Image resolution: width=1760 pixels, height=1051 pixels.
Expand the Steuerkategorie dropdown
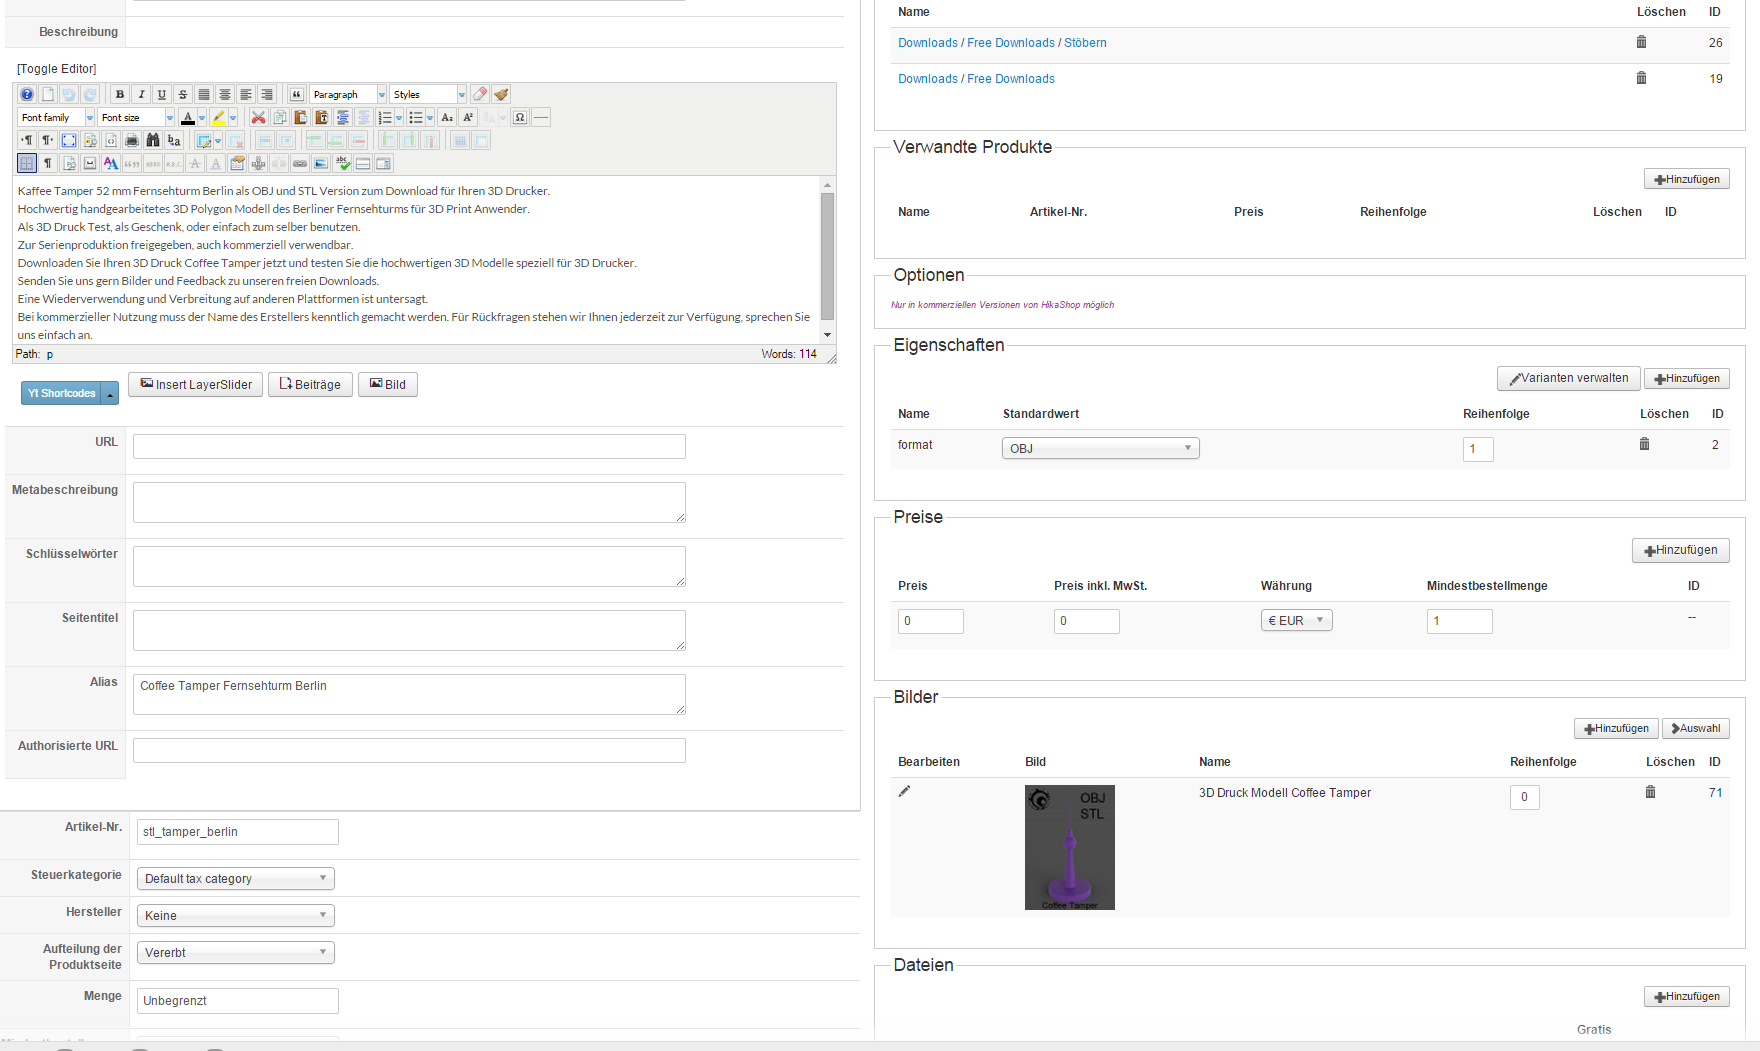[236, 878]
